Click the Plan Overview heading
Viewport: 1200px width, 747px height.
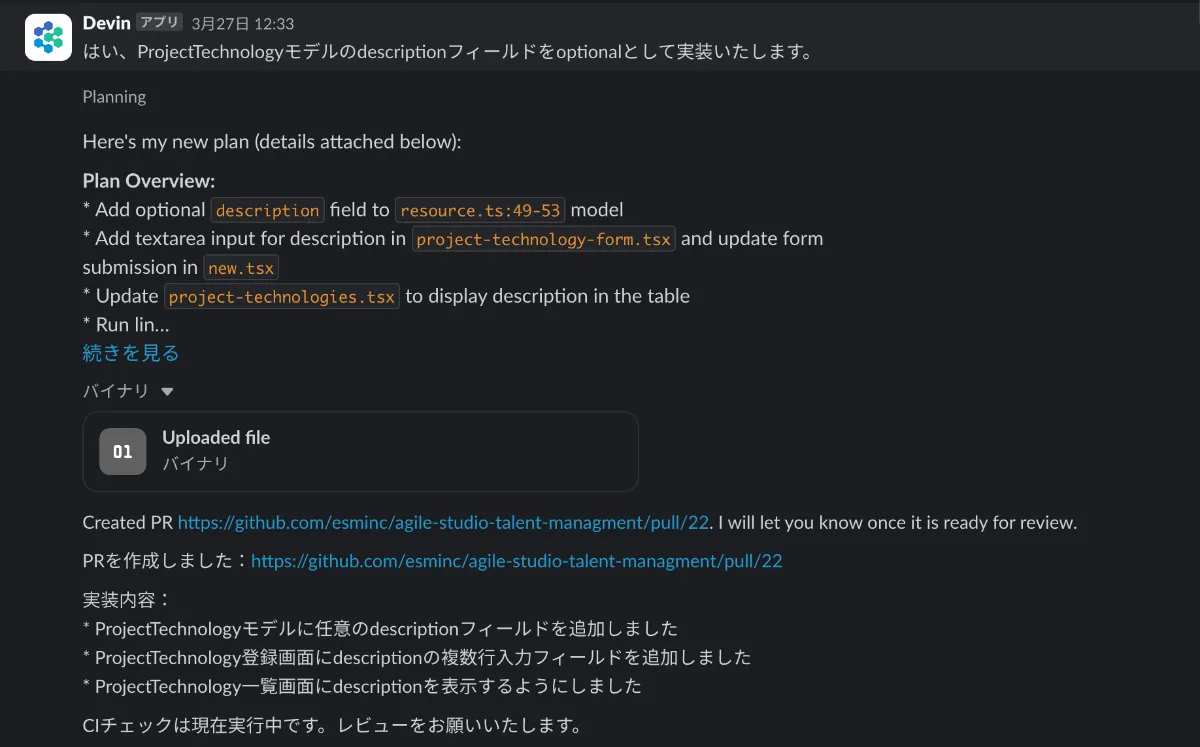click(x=149, y=181)
